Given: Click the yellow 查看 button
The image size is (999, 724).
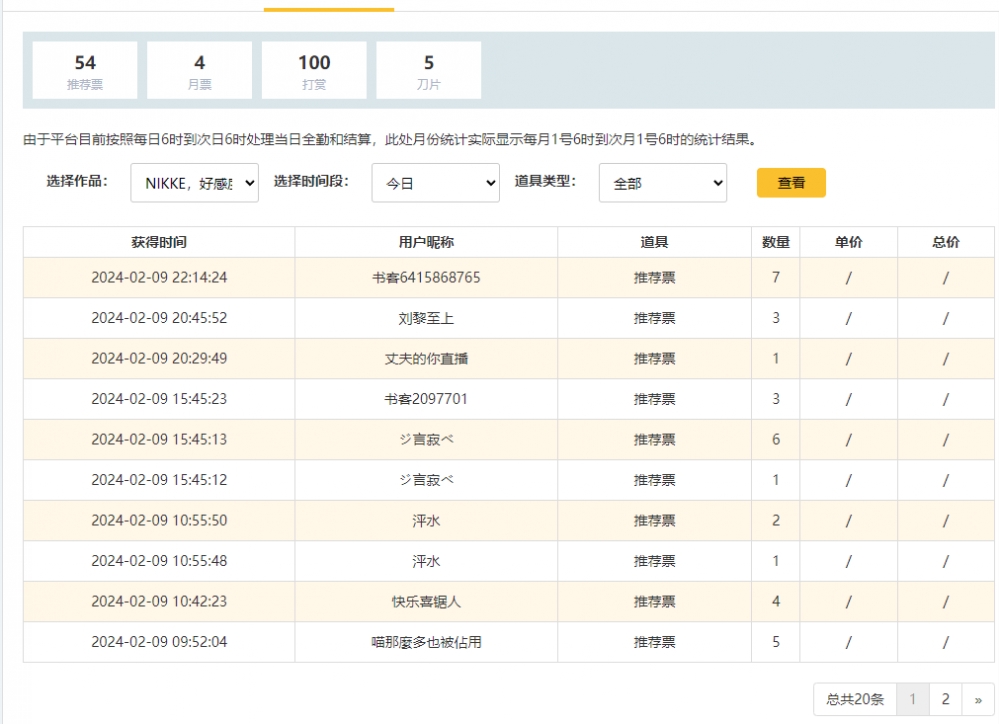Looking at the screenshot, I should (791, 183).
